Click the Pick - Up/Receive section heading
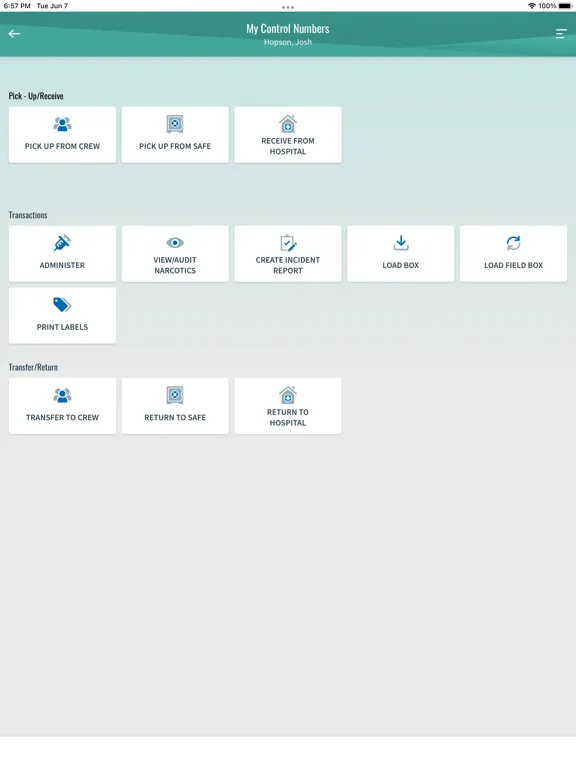 36,96
